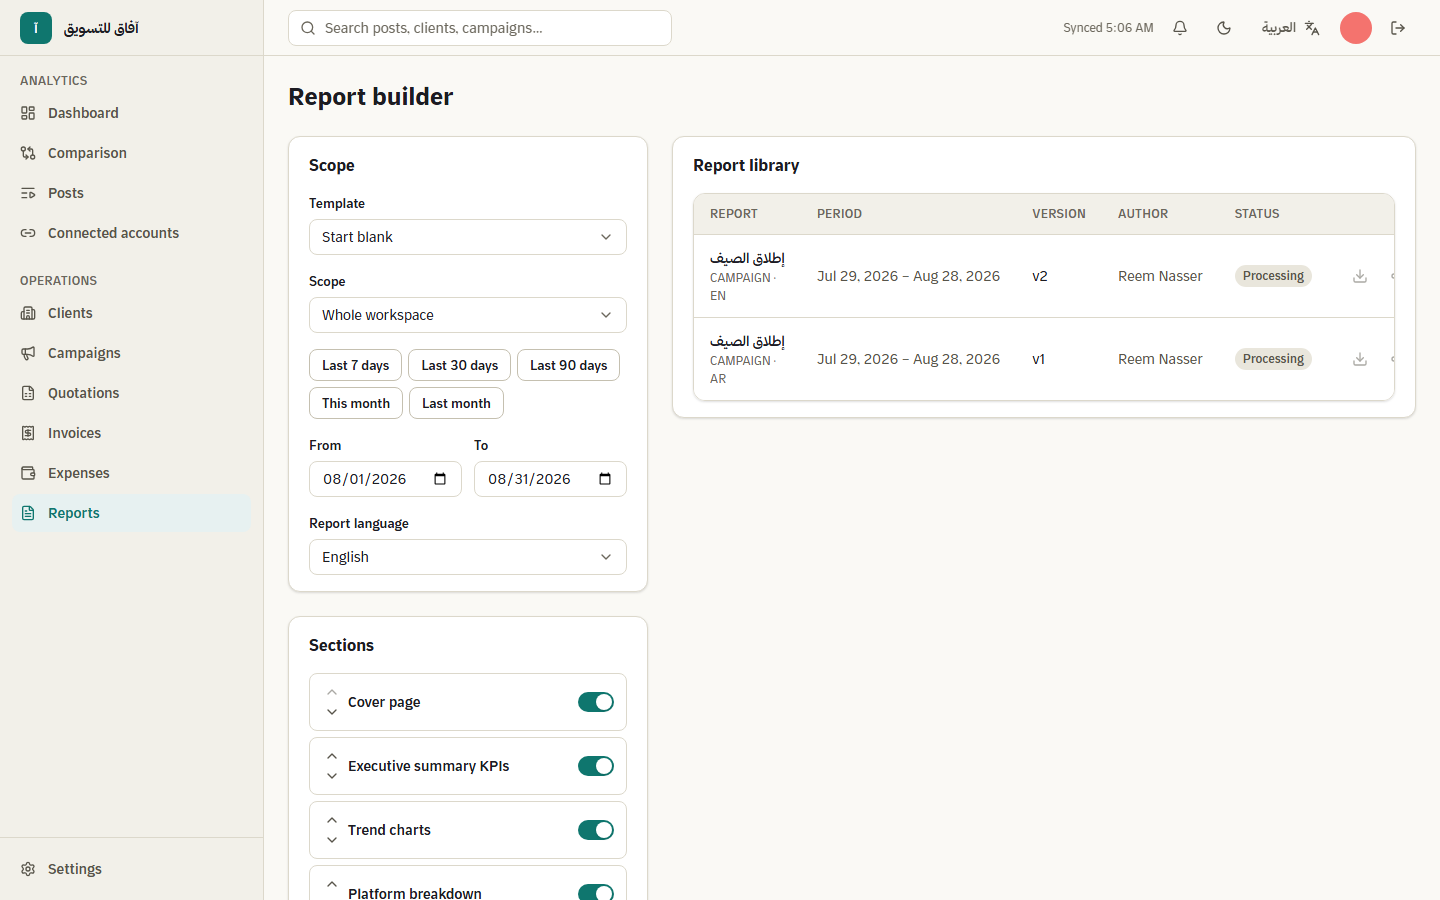The image size is (1440, 900).
Task: Open the Campaigns page
Action: click(131, 353)
